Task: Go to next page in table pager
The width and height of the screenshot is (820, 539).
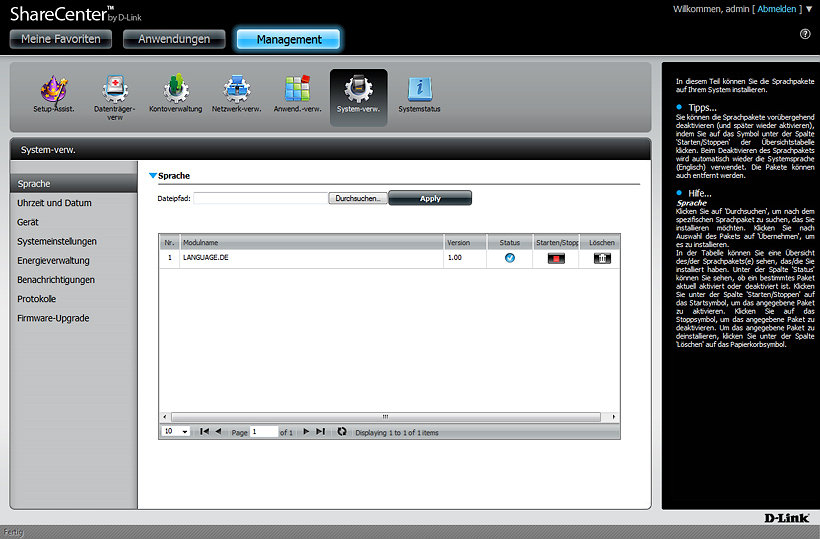Action: pyautogui.click(x=306, y=431)
